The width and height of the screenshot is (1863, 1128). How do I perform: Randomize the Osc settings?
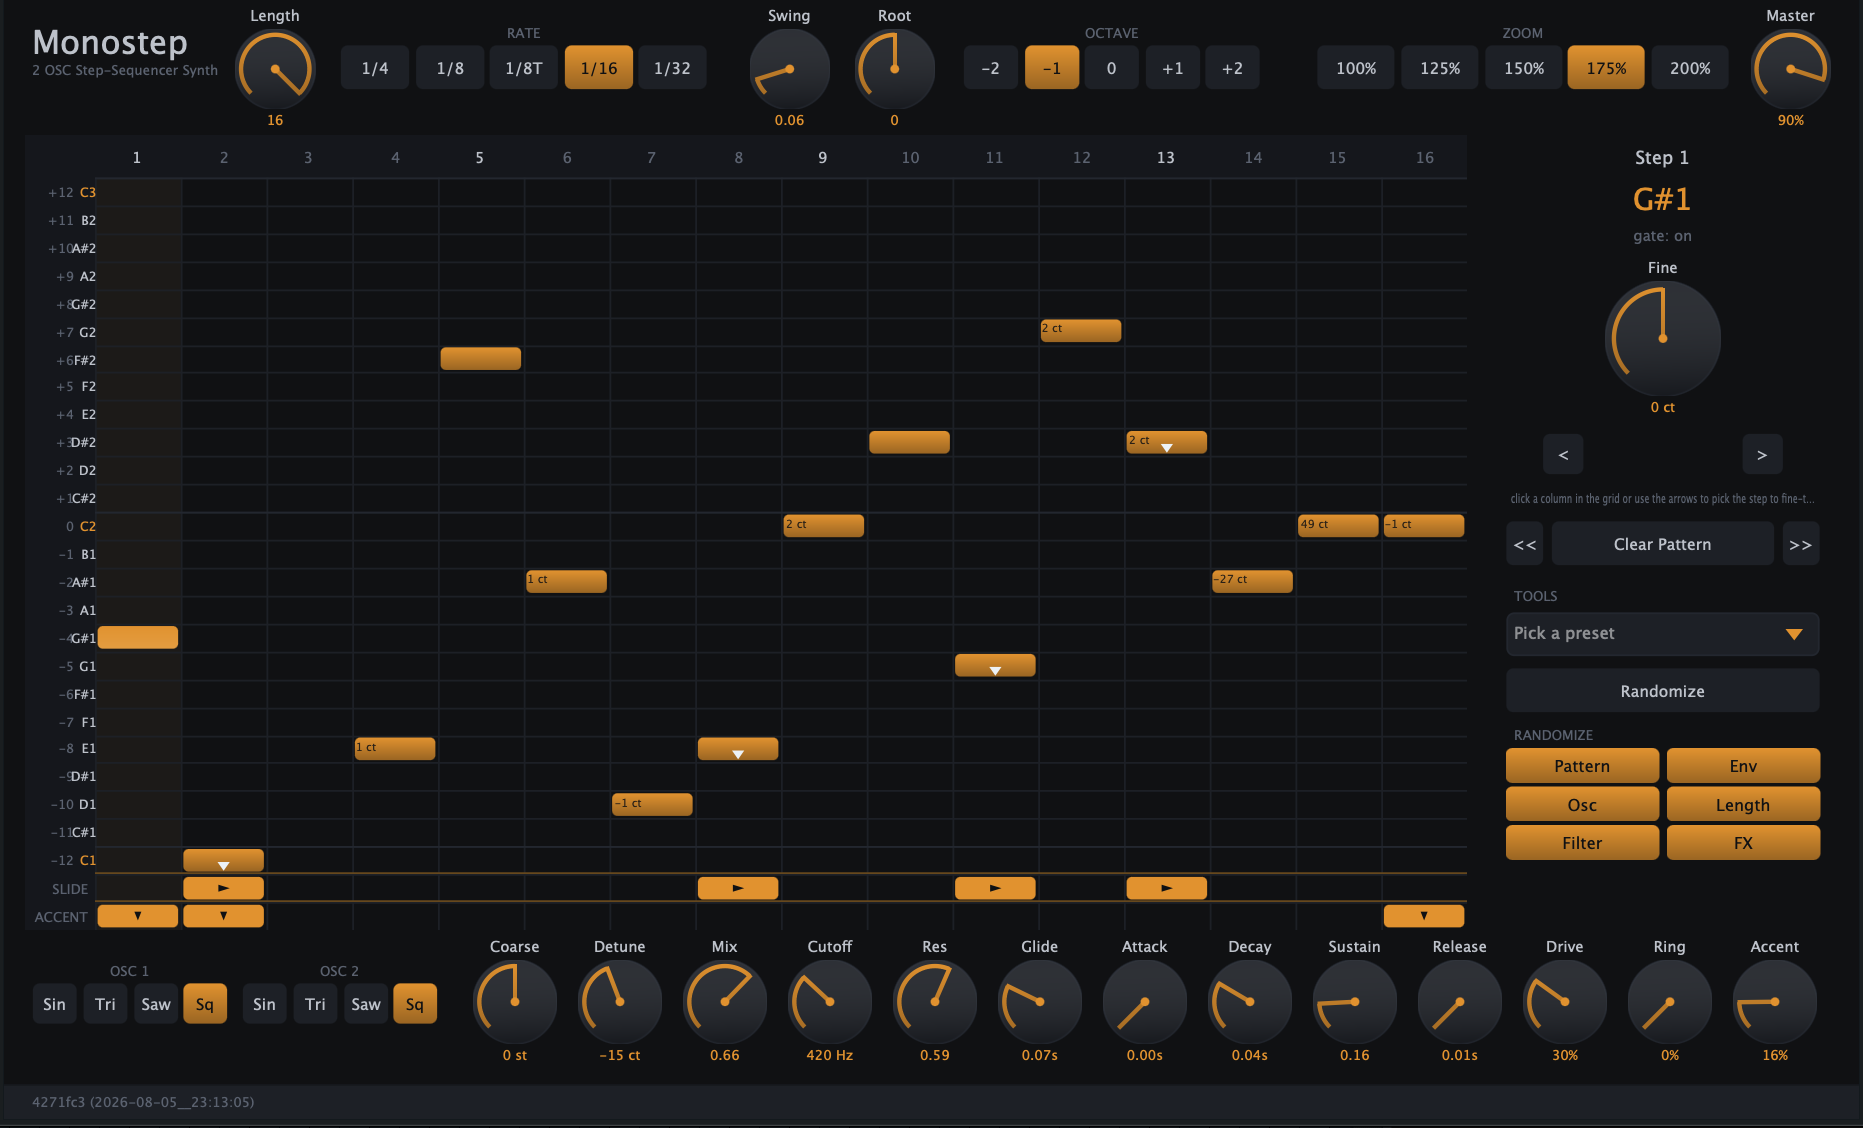coord(1582,805)
